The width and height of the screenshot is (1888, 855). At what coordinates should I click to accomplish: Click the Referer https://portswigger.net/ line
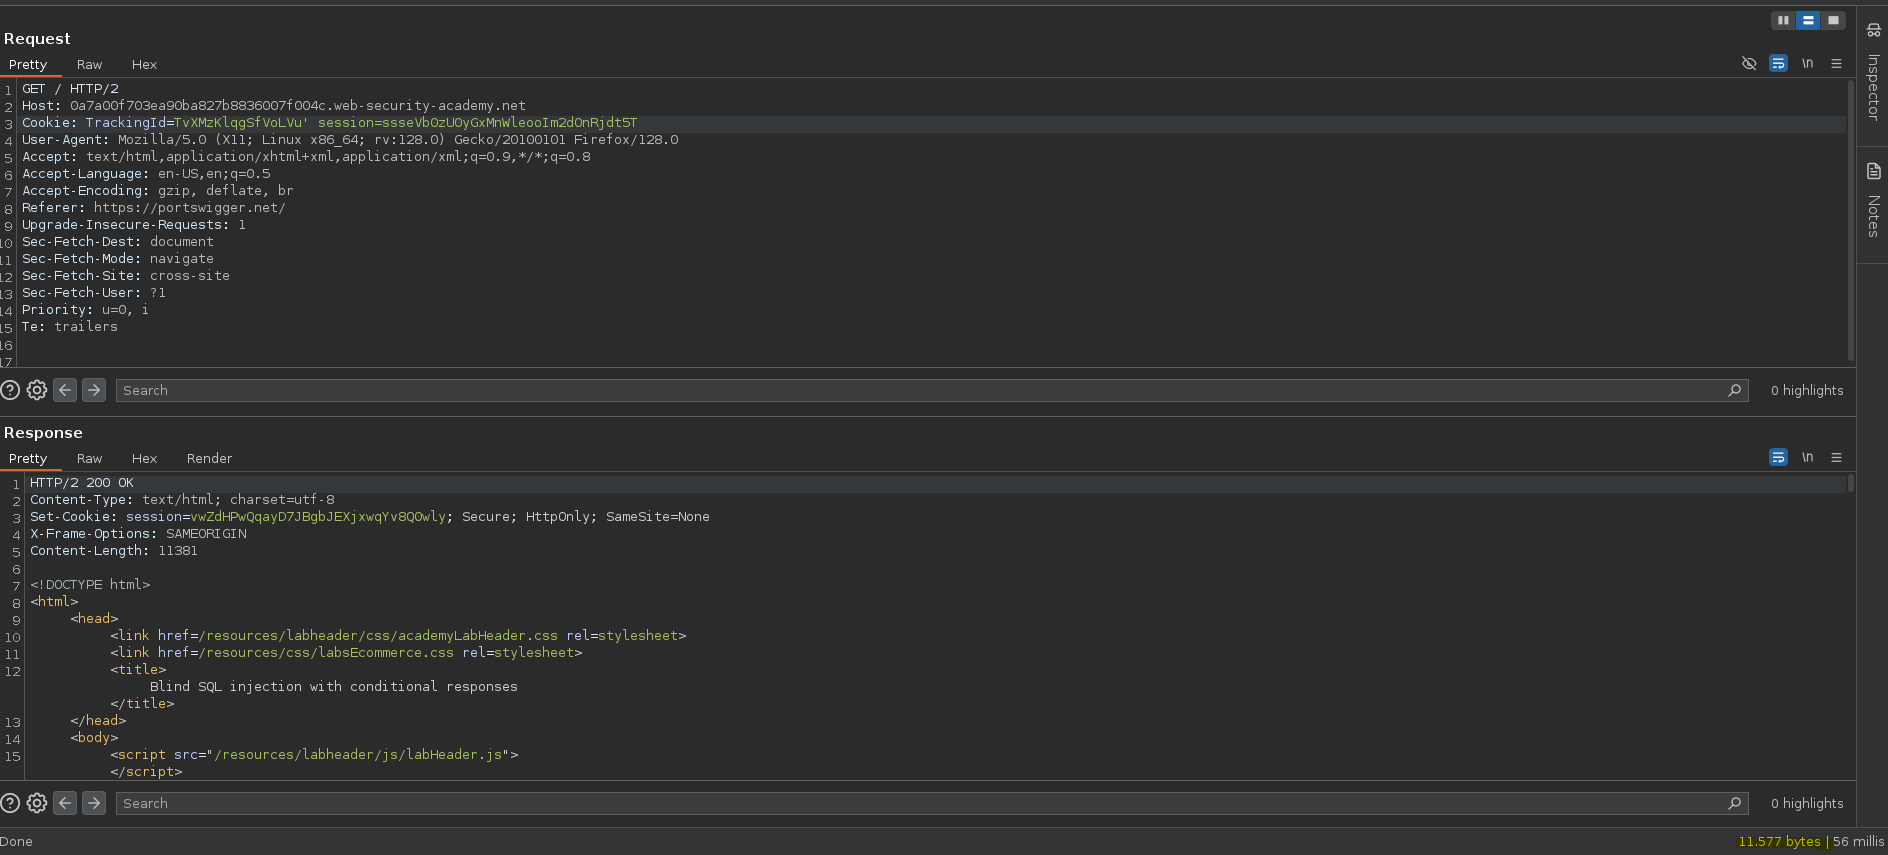pyautogui.click(x=154, y=208)
